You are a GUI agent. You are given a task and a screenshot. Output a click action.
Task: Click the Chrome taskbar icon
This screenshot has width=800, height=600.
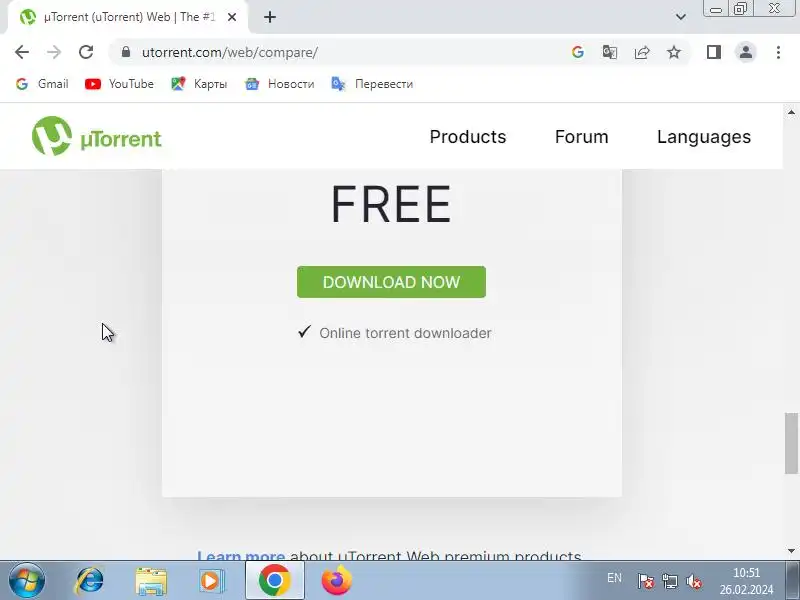tap(274, 581)
